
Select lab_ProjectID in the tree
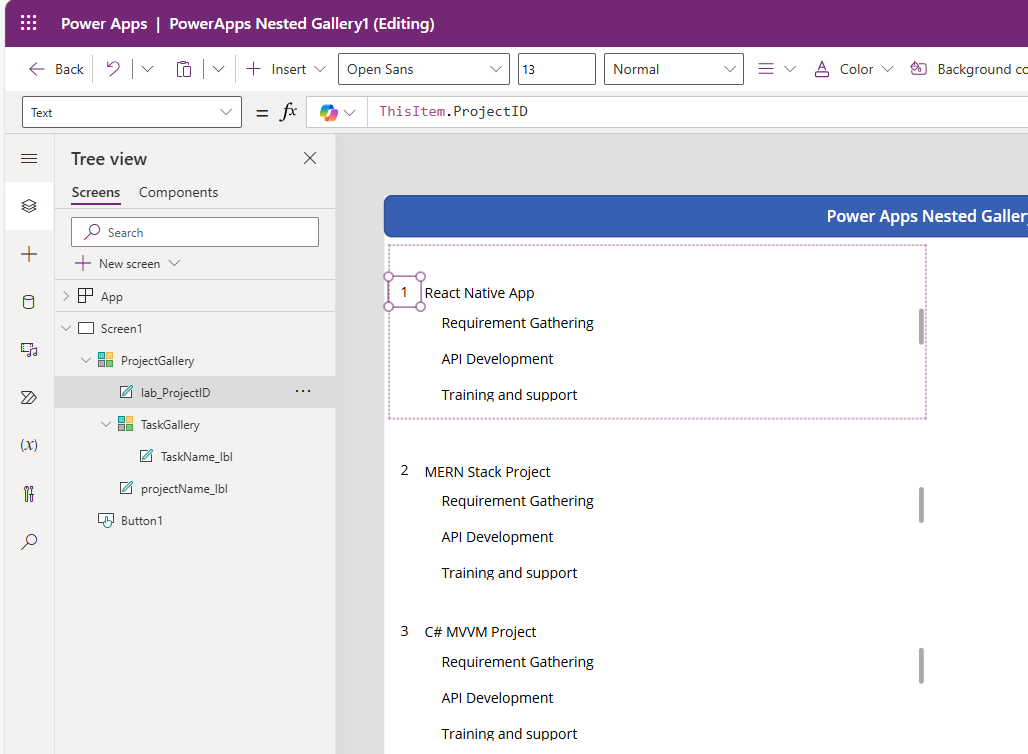175,393
